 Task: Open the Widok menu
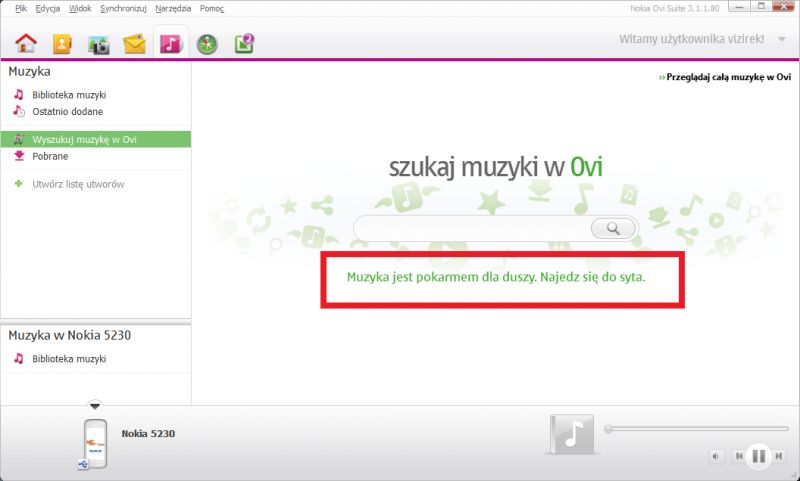[80, 8]
